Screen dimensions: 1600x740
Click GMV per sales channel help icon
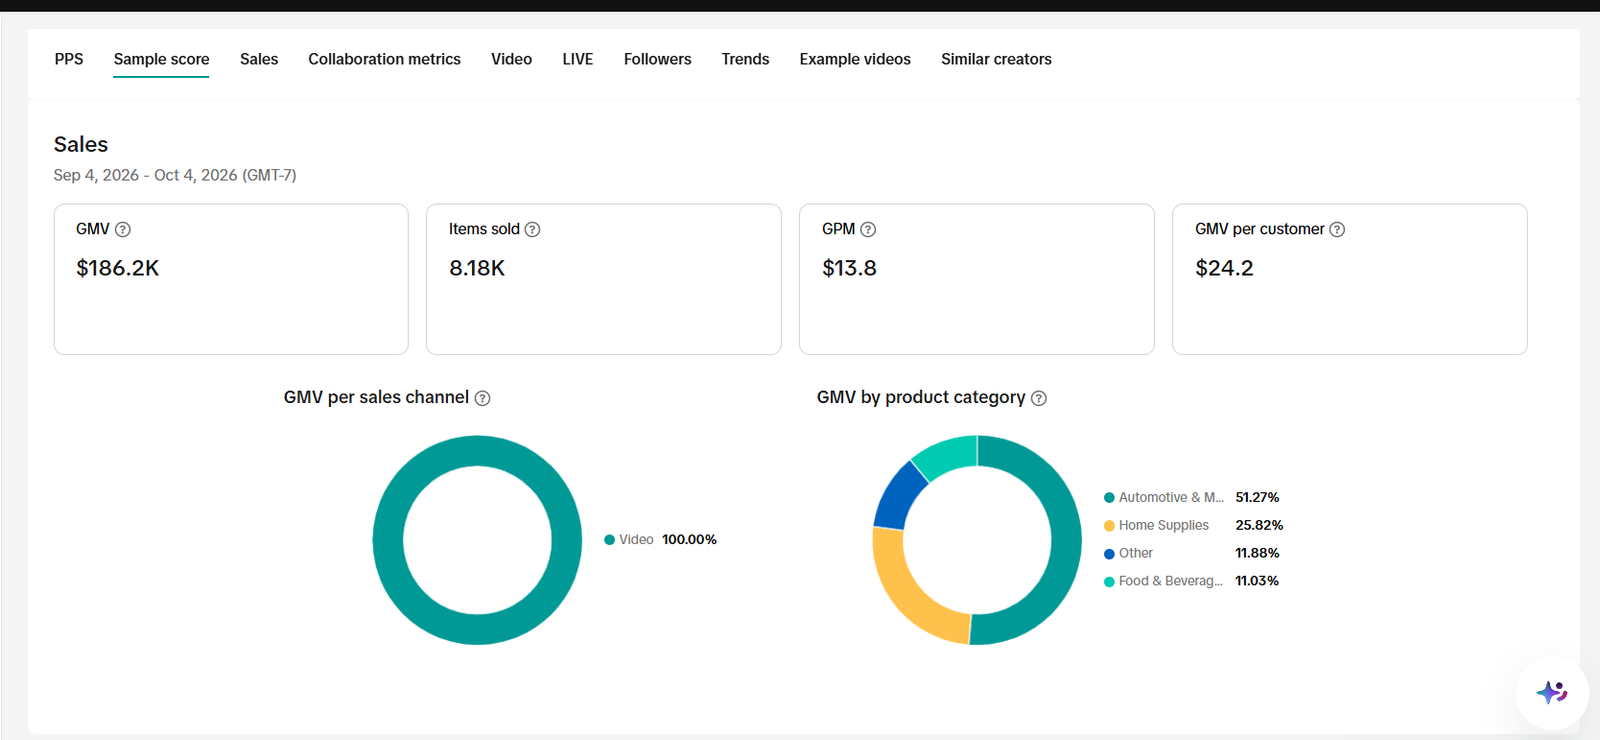[483, 398]
